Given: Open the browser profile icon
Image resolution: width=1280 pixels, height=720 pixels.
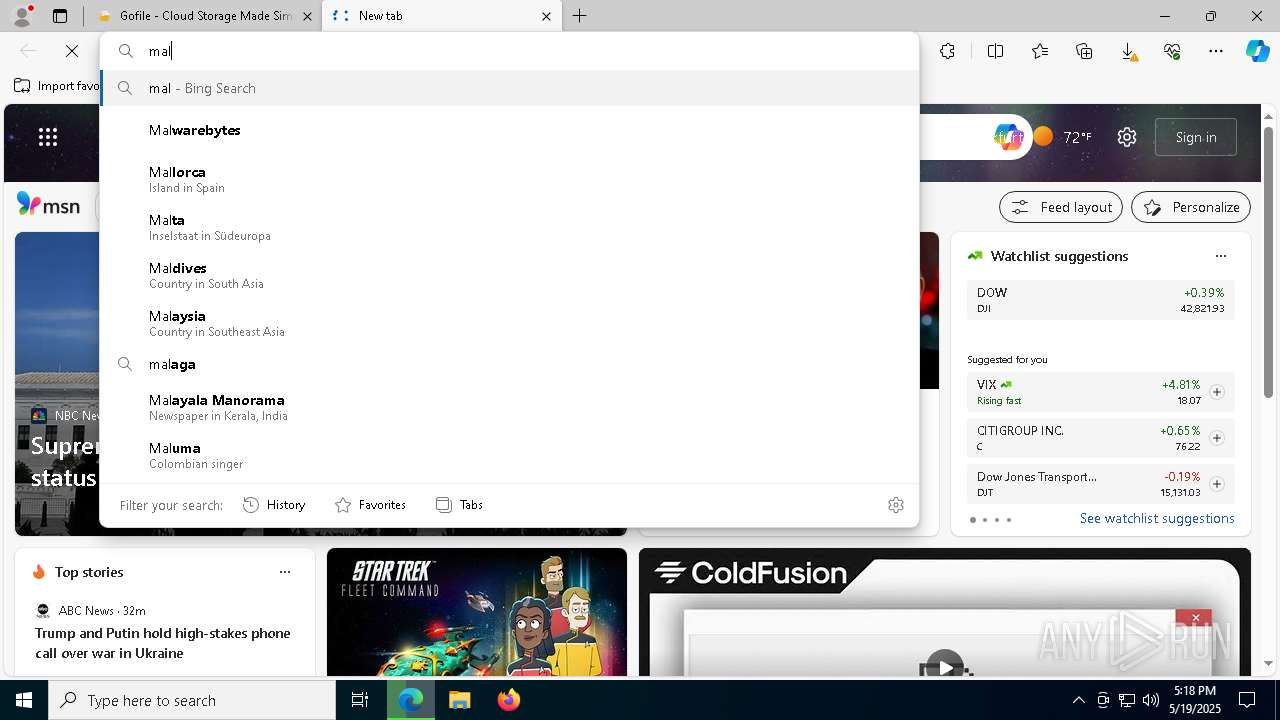Looking at the screenshot, I should 22,16.
